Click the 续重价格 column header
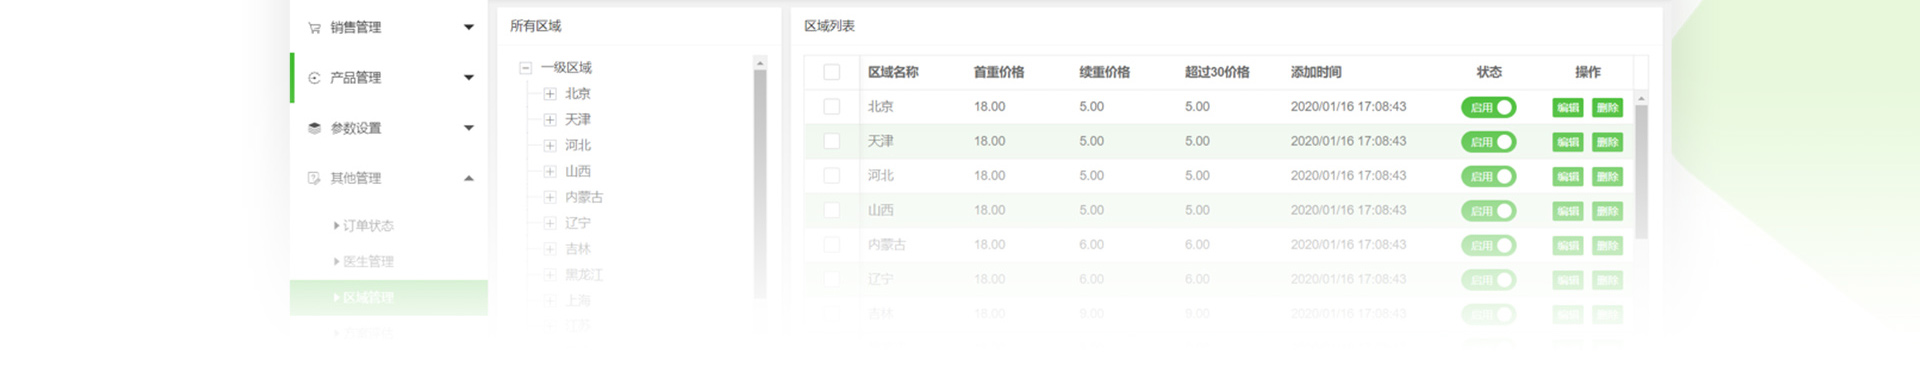The height and width of the screenshot is (376, 1920). [1105, 72]
